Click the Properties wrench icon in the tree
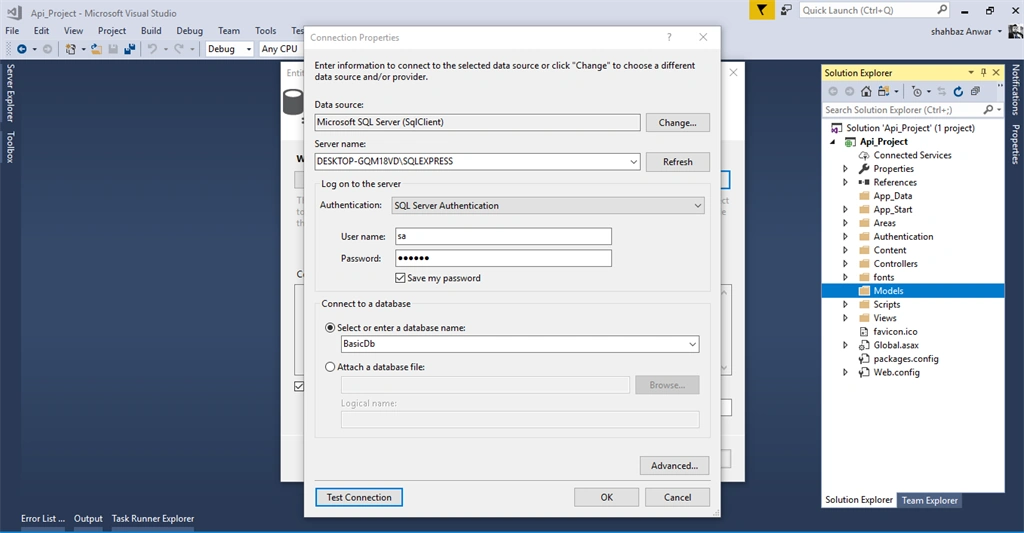Viewport: 1024px width, 533px height. pos(864,169)
